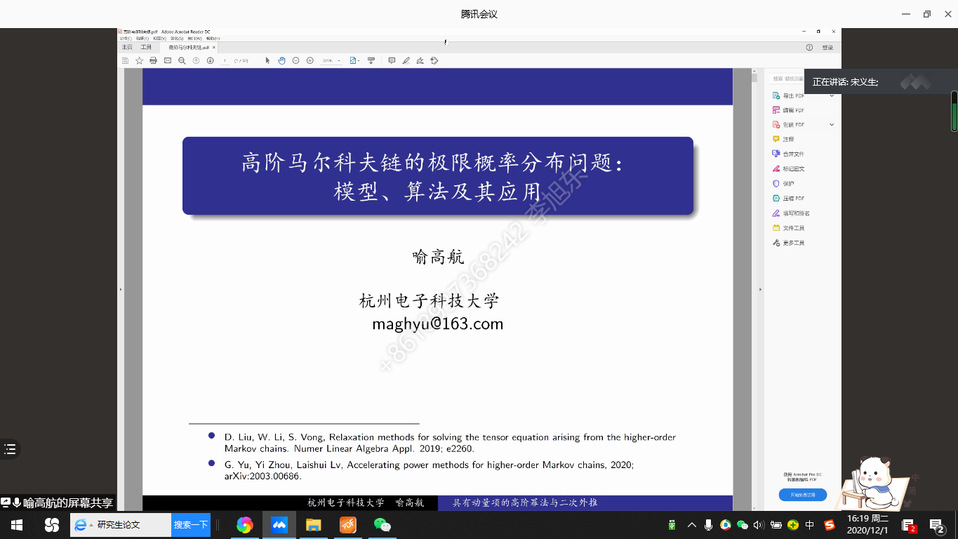The image size is (958, 539).
Task: Click the print icon in Acrobat toolbar
Action: tap(153, 61)
